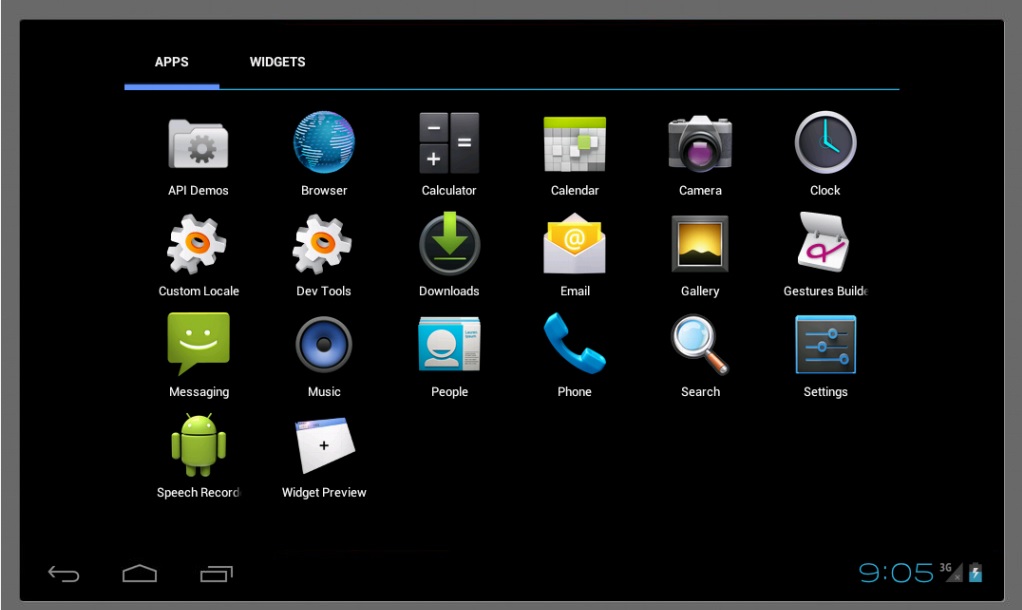
Task: Open the Settings app
Action: (825, 344)
